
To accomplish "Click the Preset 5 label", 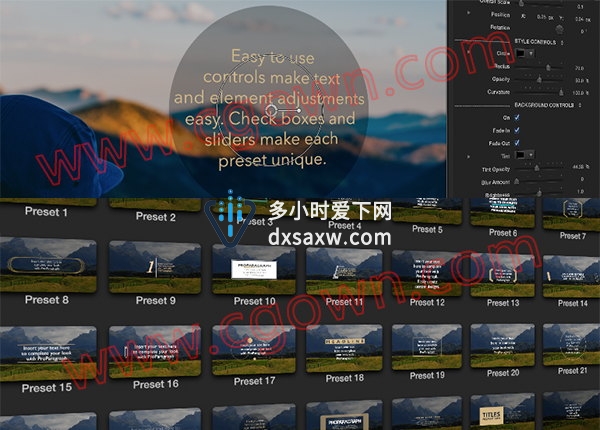I will point(427,229).
